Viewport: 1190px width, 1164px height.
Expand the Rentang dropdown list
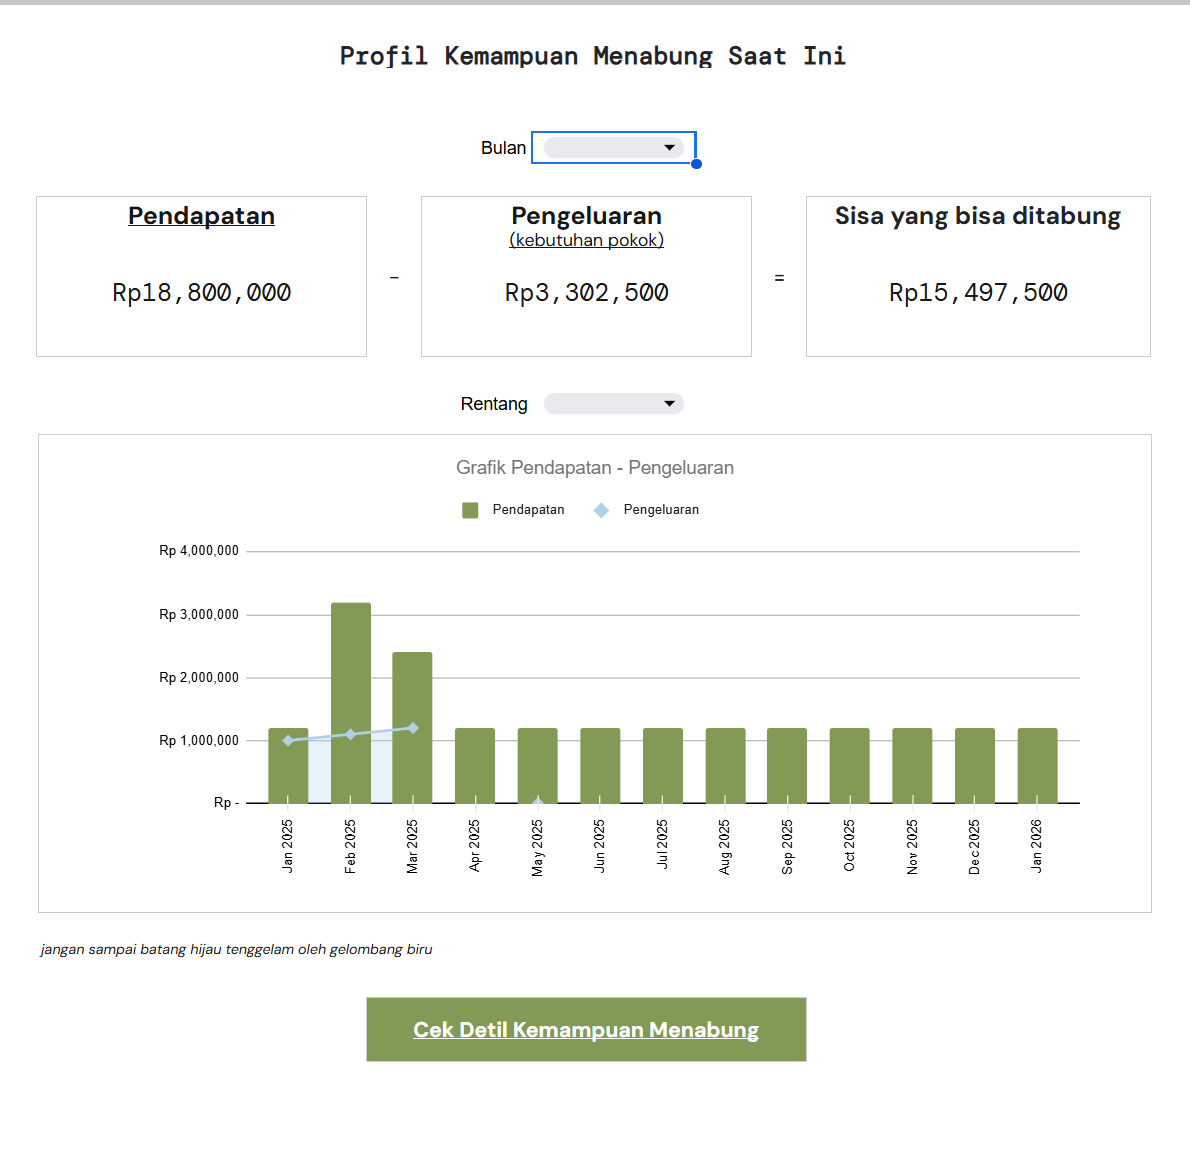(669, 404)
